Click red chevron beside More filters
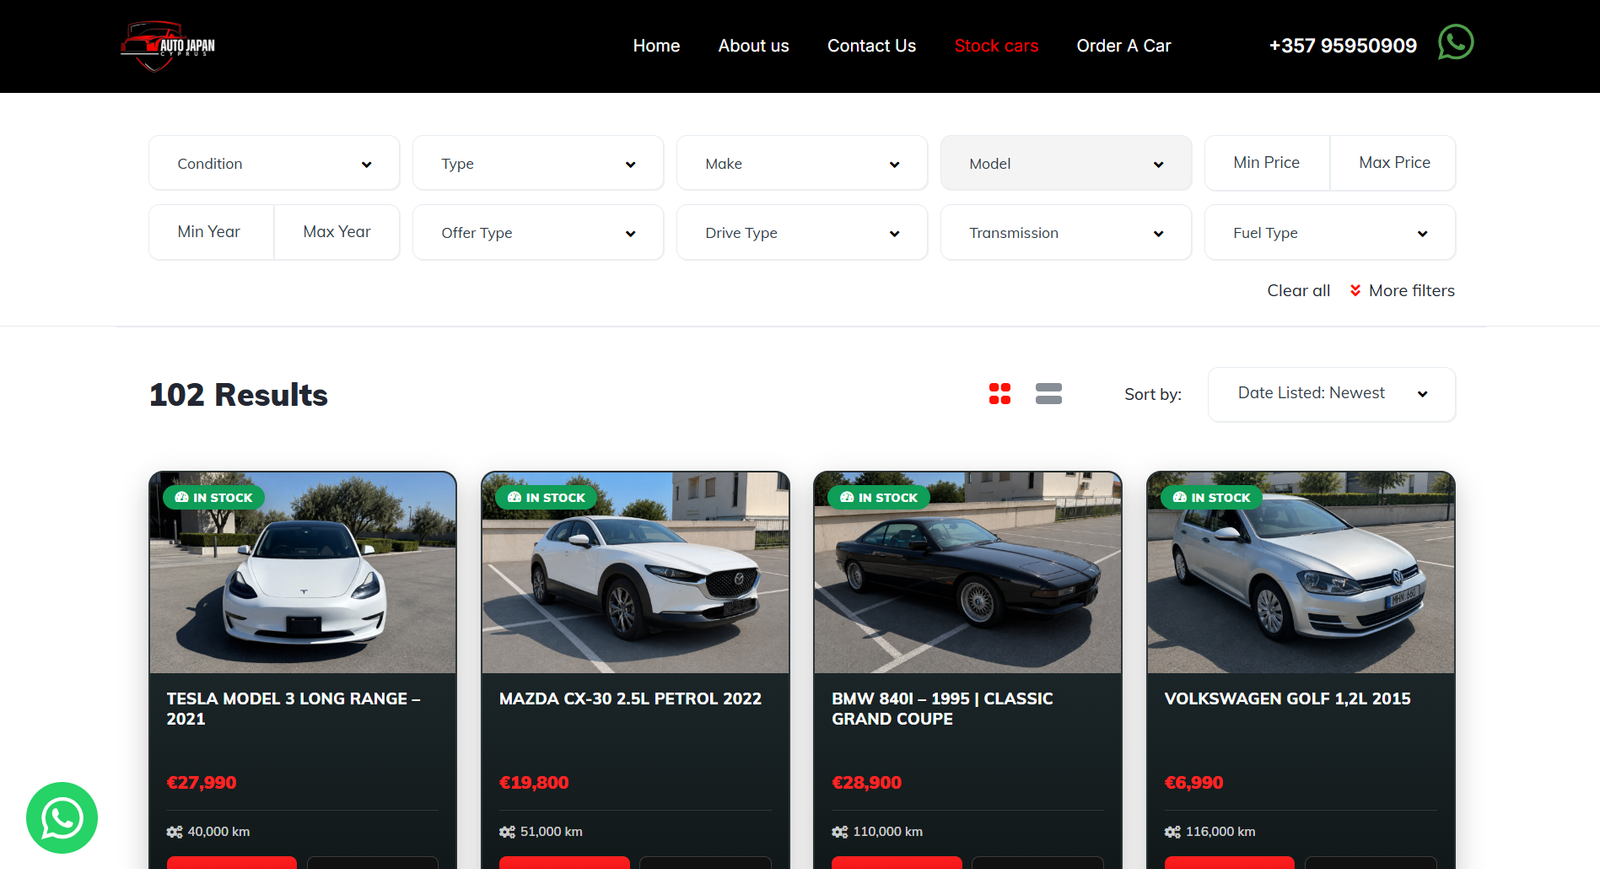This screenshot has width=1600, height=869. coord(1355,291)
